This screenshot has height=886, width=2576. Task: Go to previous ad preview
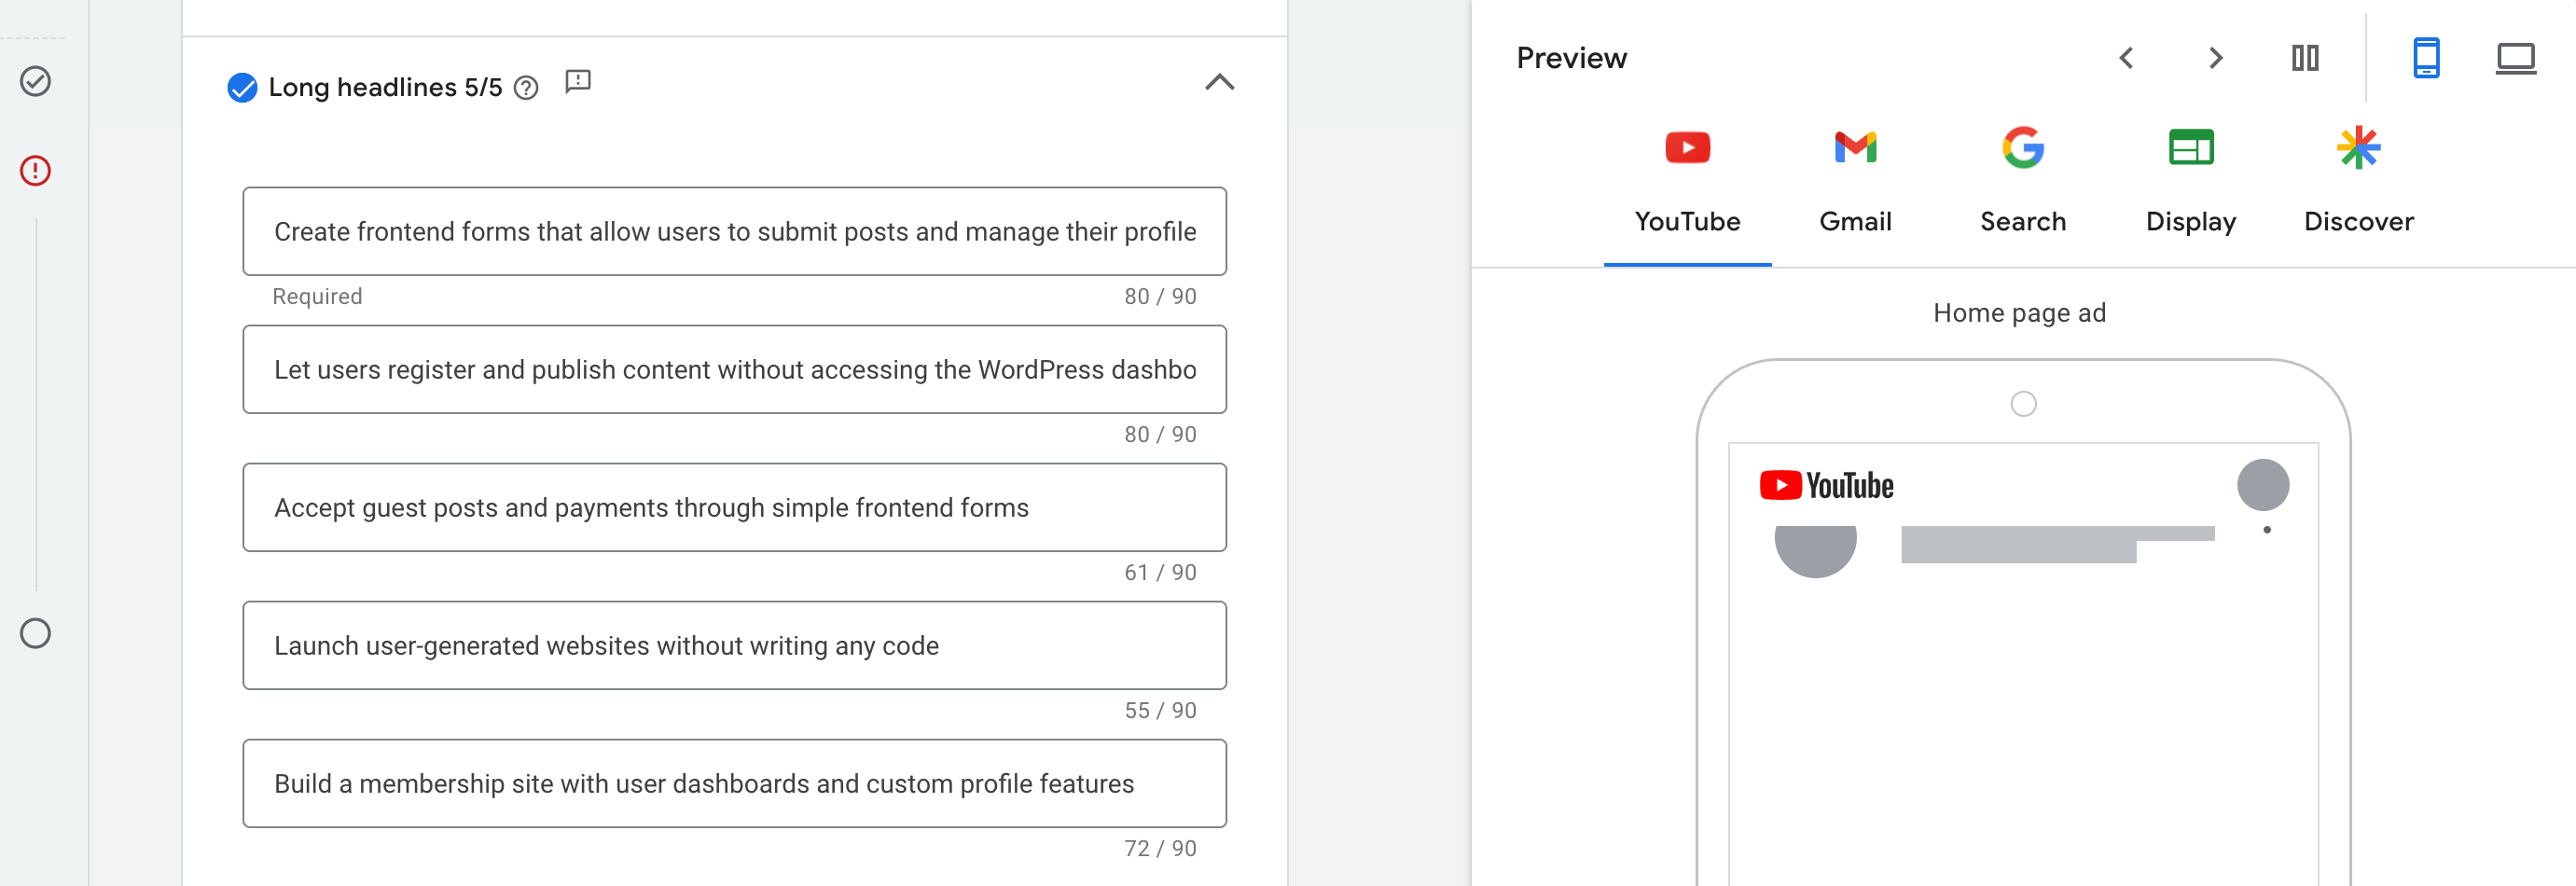pos(2127,58)
